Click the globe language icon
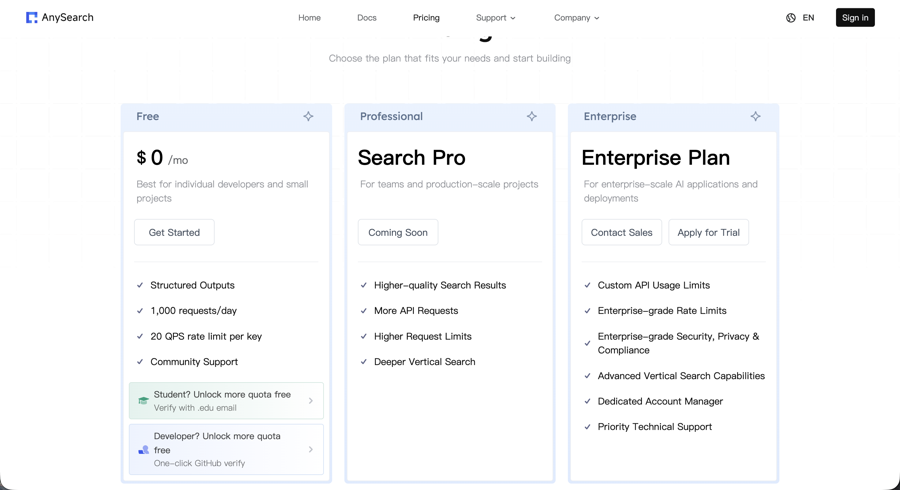The width and height of the screenshot is (900, 490). (x=791, y=18)
